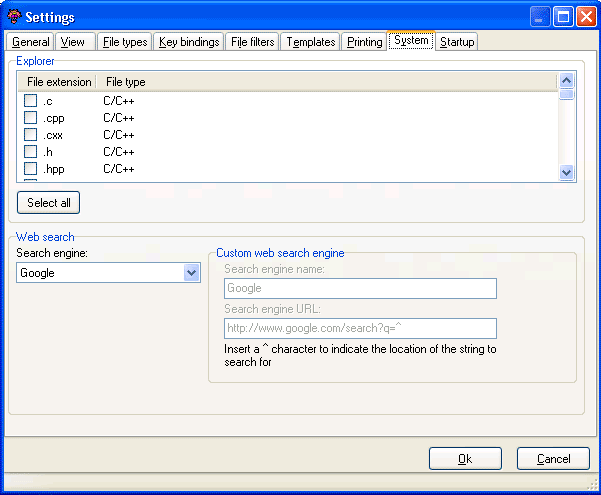This screenshot has height=495, width=601.
Task: Switch to the Templates tab
Action: [310, 42]
